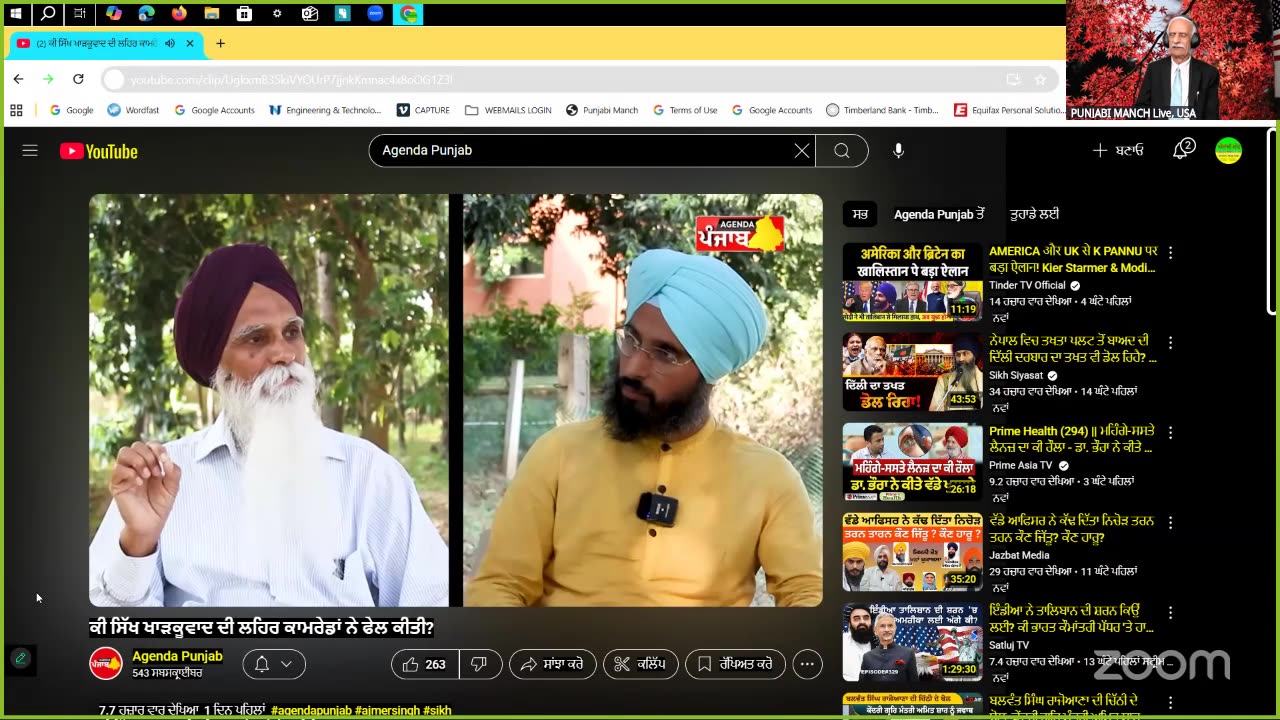Expand the subscription notification bell dropdown

pos(273,664)
